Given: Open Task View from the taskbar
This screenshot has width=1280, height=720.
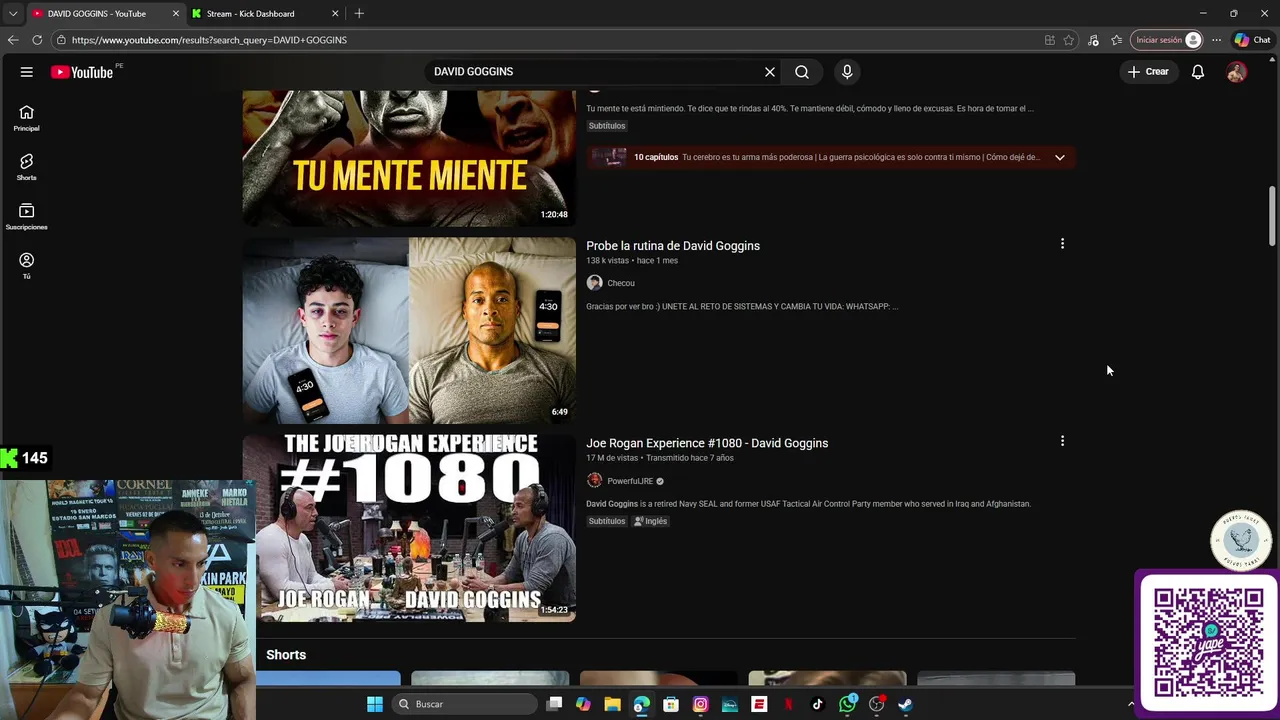Looking at the screenshot, I should pyautogui.click(x=555, y=704).
